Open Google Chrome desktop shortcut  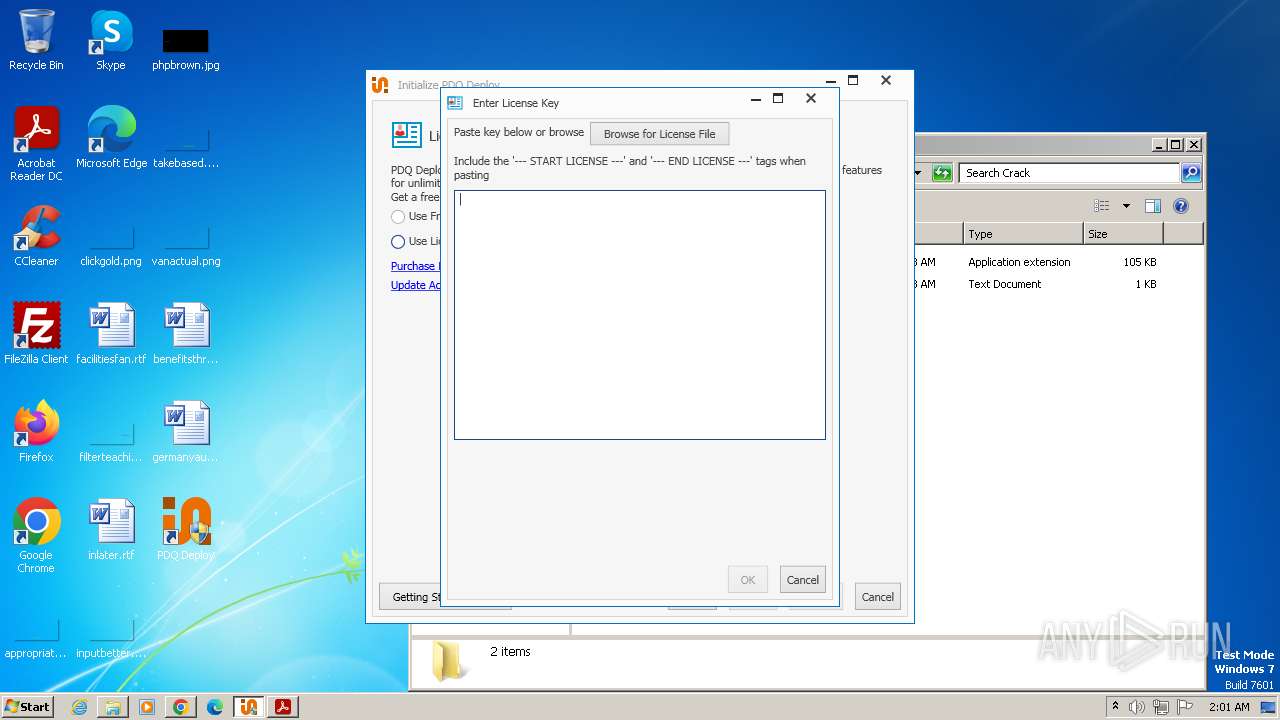click(36, 536)
